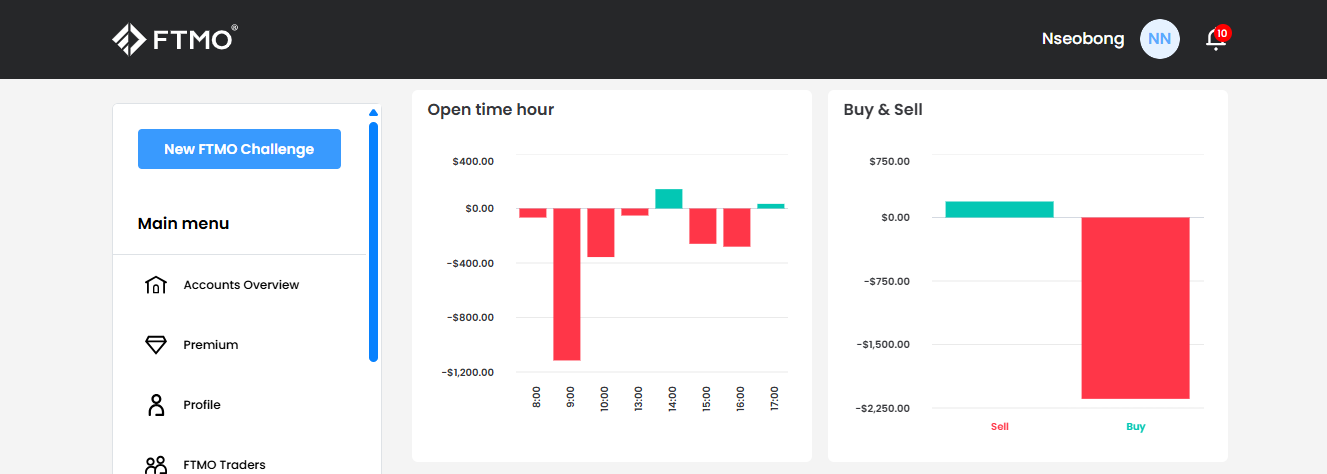Open the notifications bell icon
The width and height of the screenshot is (1327, 474).
(1215, 39)
